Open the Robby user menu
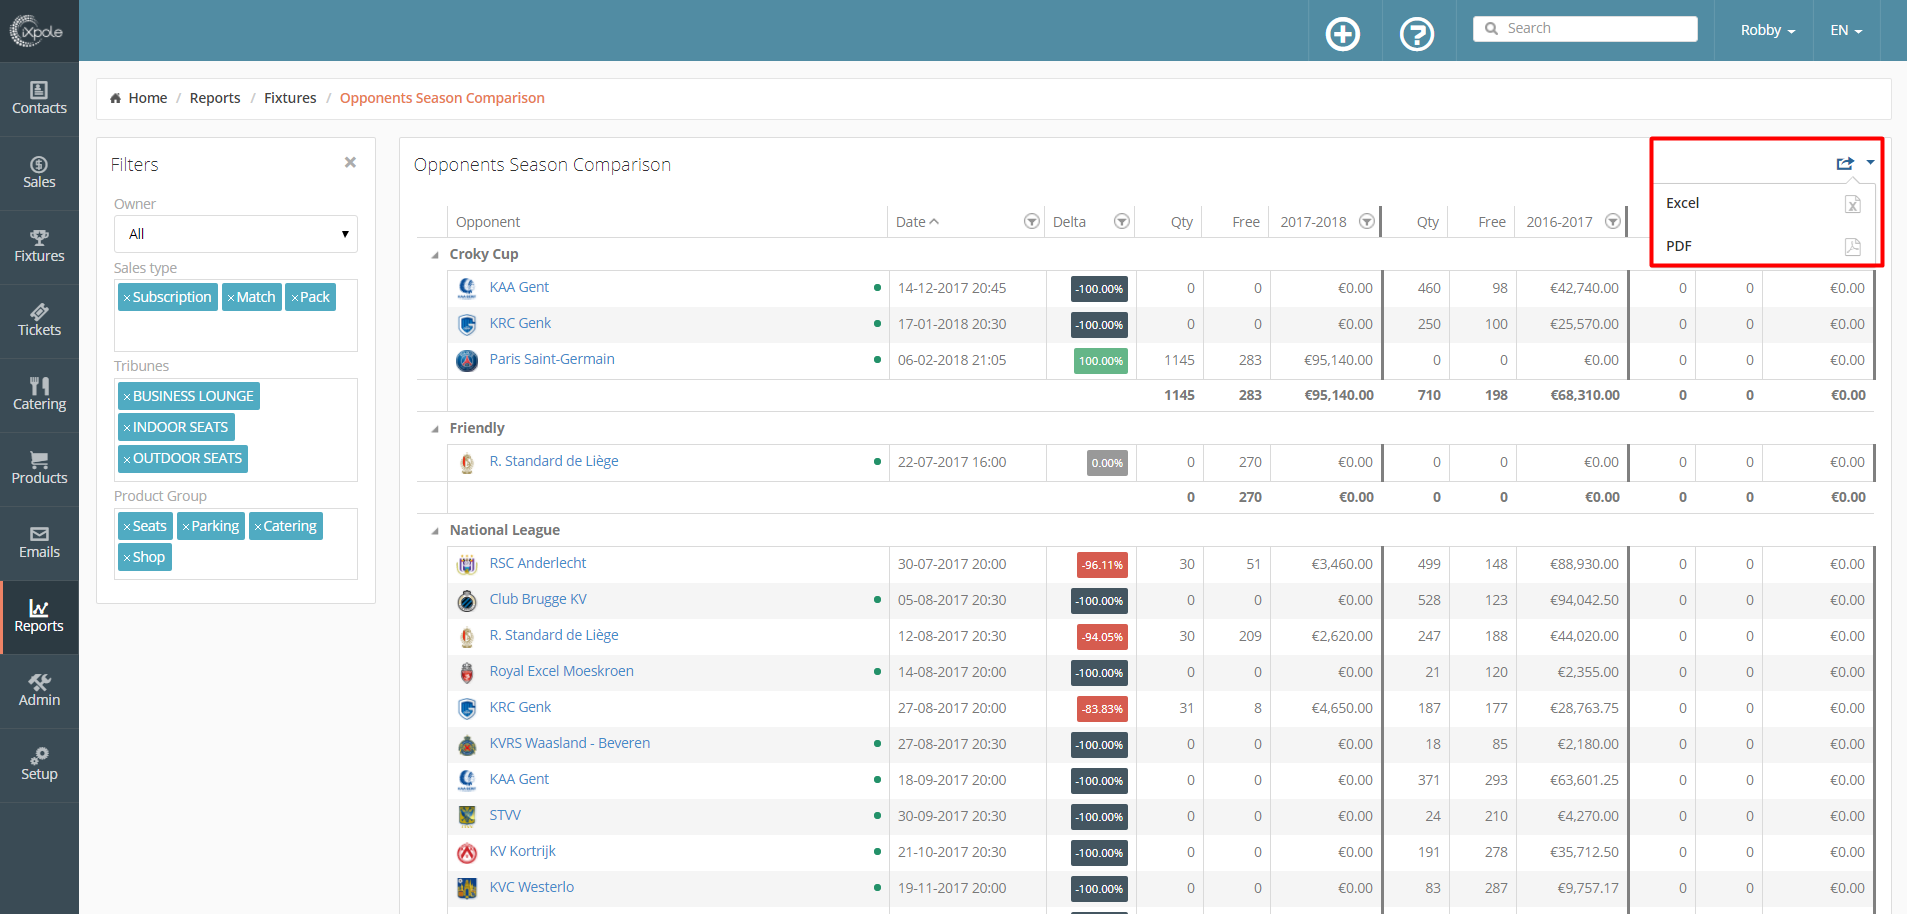The image size is (1907, 914). tap(1767, 30)
